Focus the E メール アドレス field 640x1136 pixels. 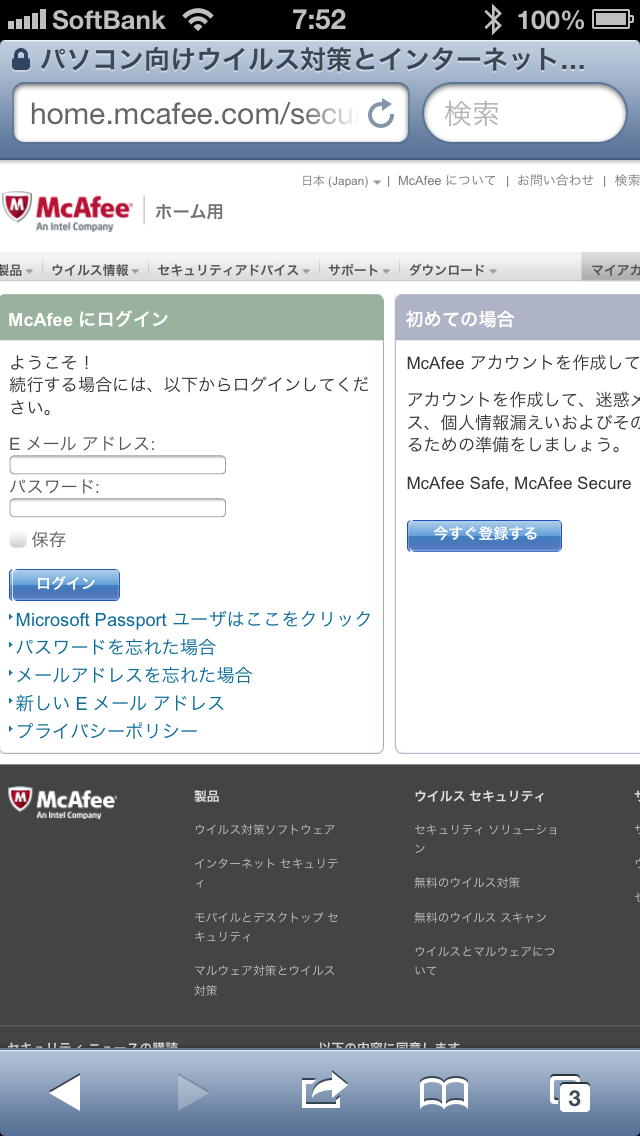(x=117, y=465)
